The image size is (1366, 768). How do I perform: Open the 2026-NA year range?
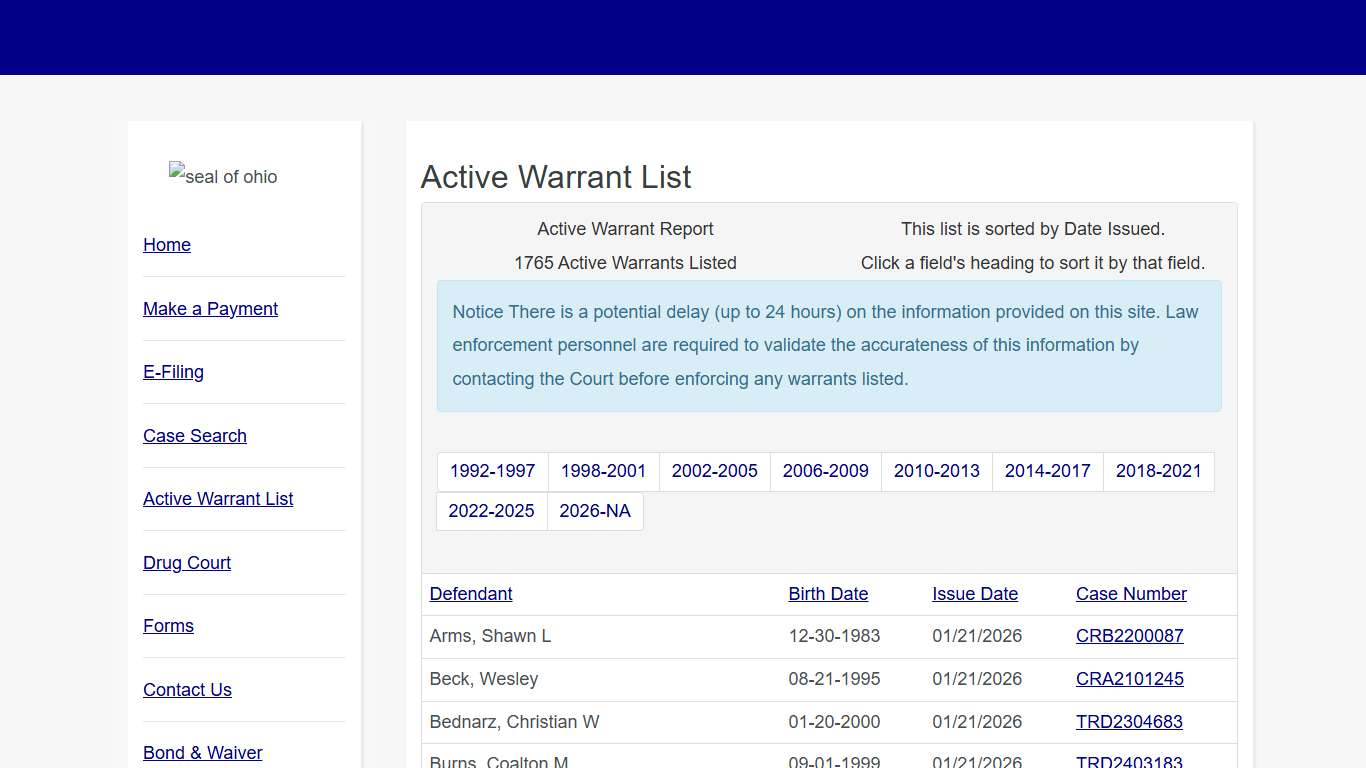point(595,511)
